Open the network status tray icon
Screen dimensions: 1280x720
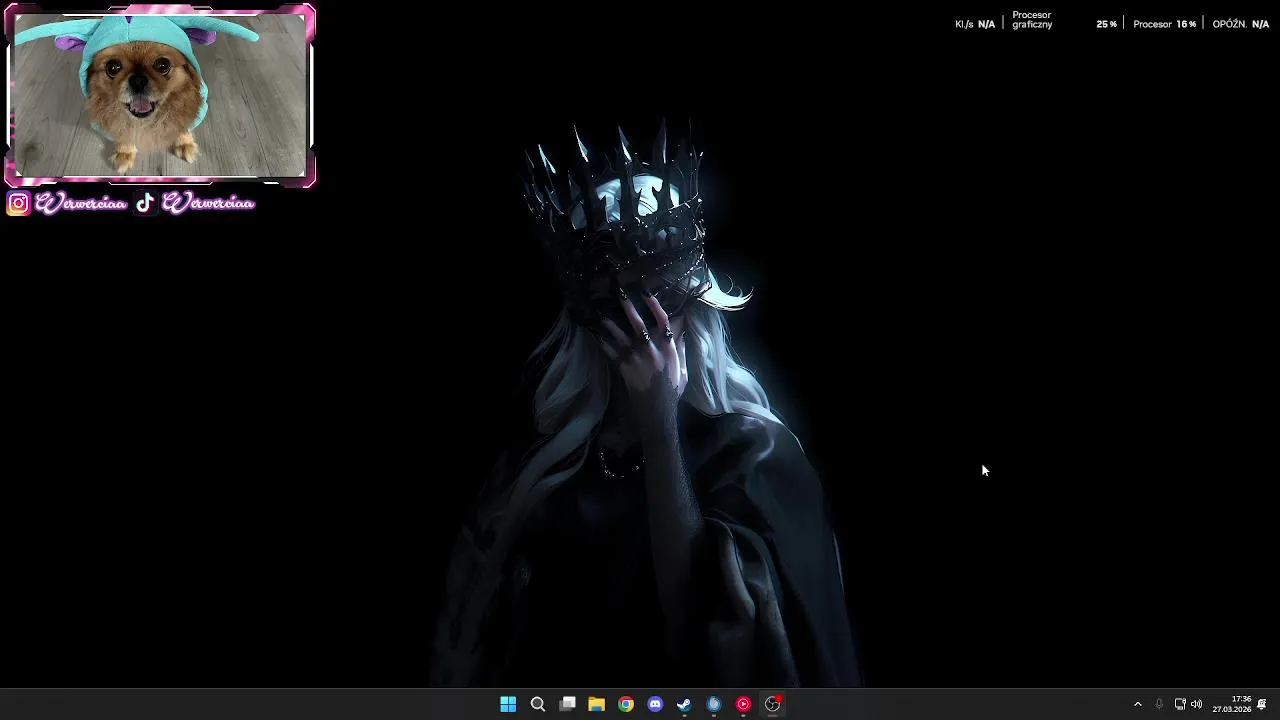[x=1180, y=704]
